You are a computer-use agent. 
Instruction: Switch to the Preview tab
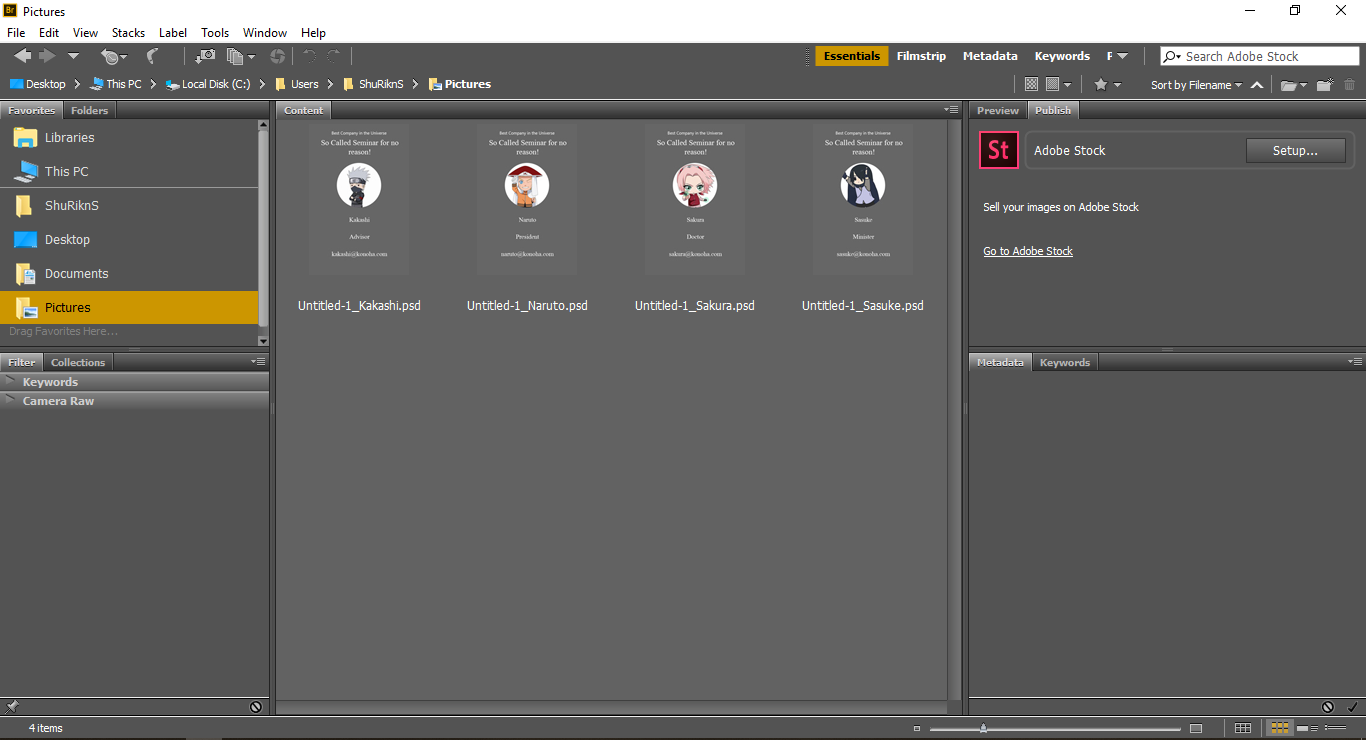tap(998, 110)
